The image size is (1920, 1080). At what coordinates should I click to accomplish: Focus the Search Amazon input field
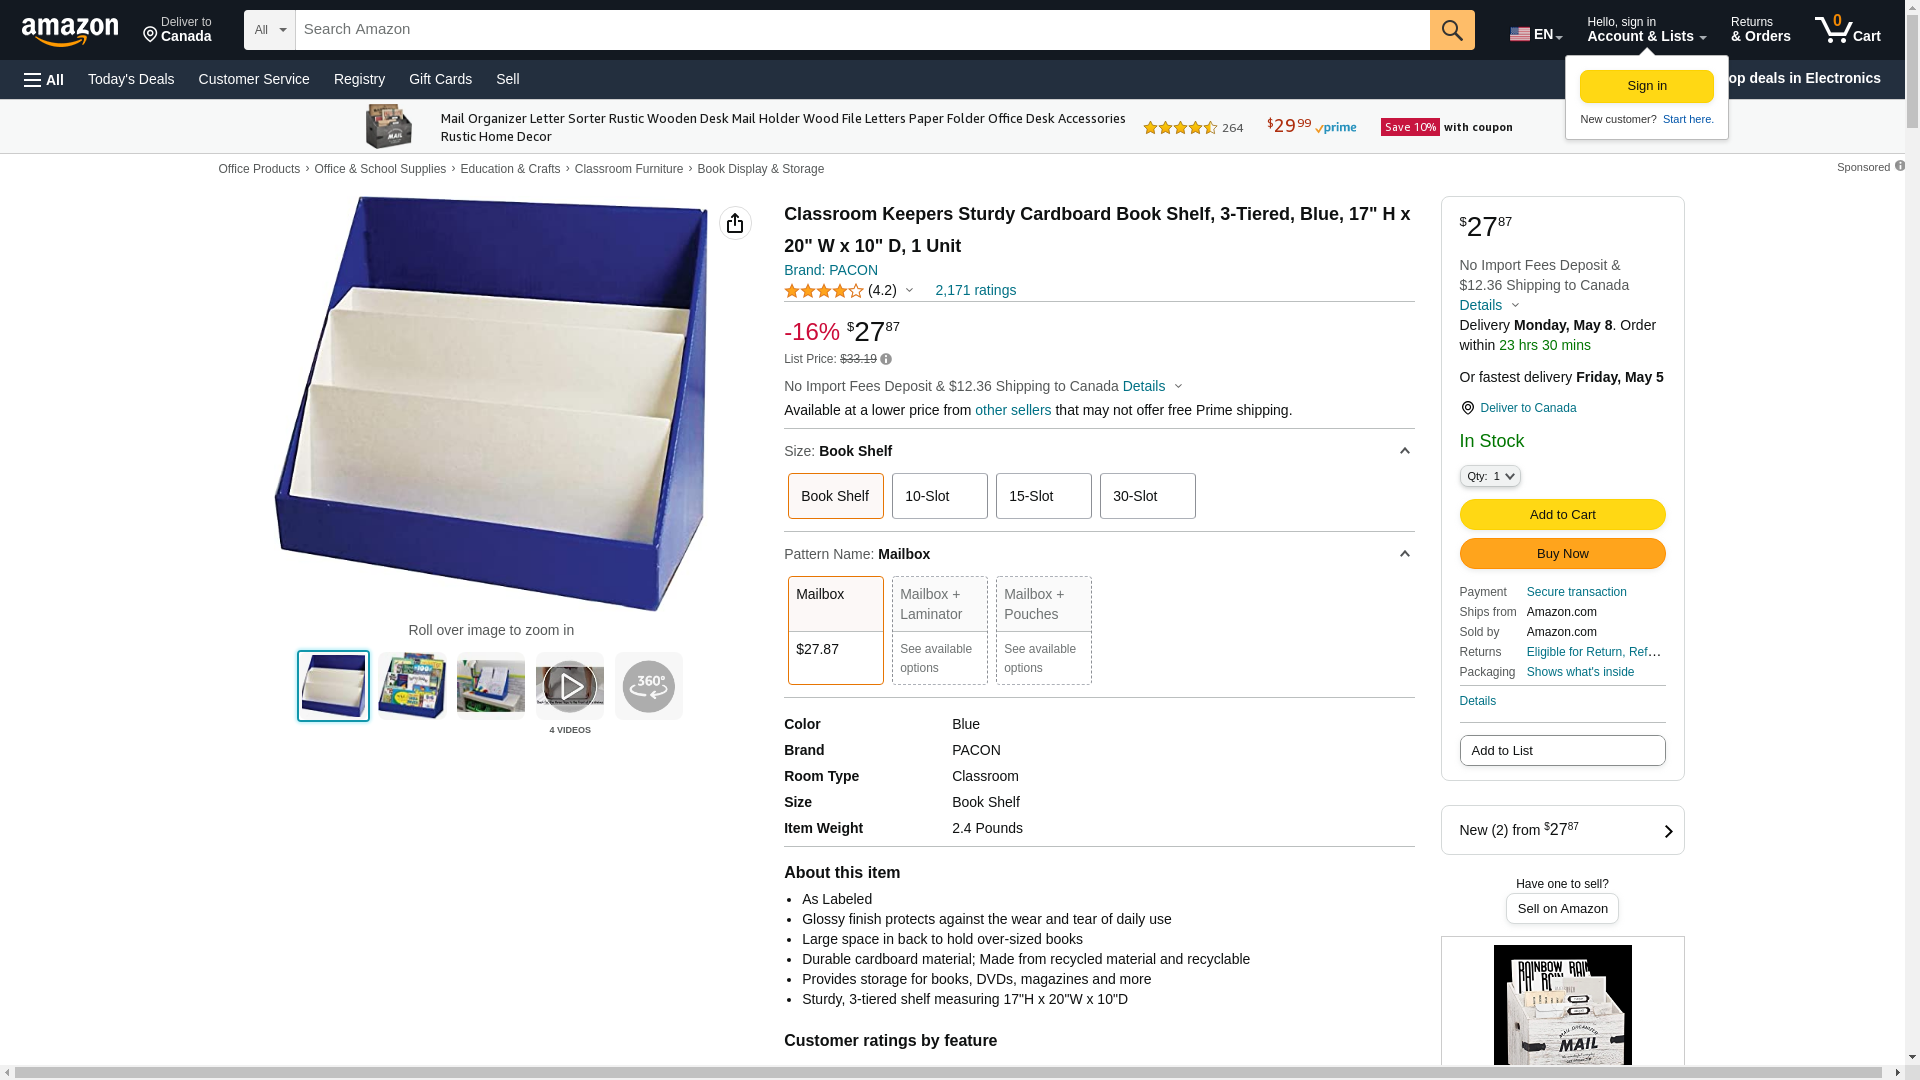pyautogui.click(x=863, y=30)
